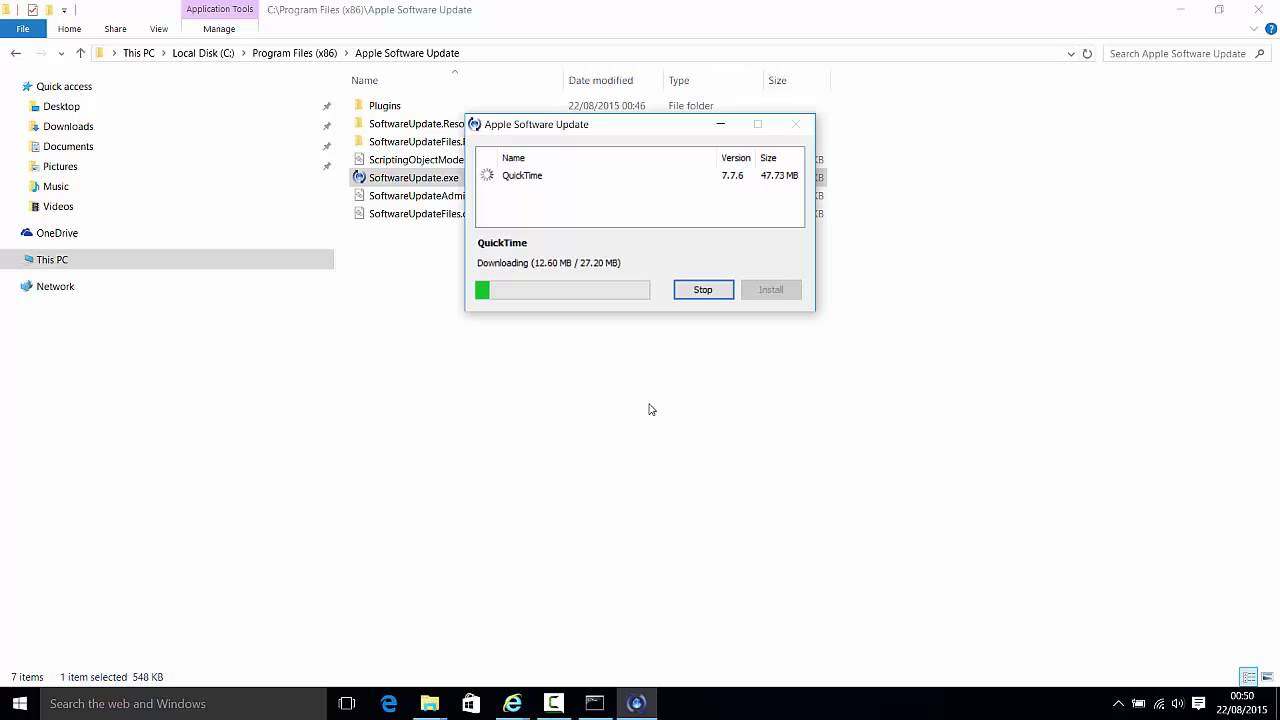Select OneDrive in navigation pane

pyautogui.click(x=57, y=233)
